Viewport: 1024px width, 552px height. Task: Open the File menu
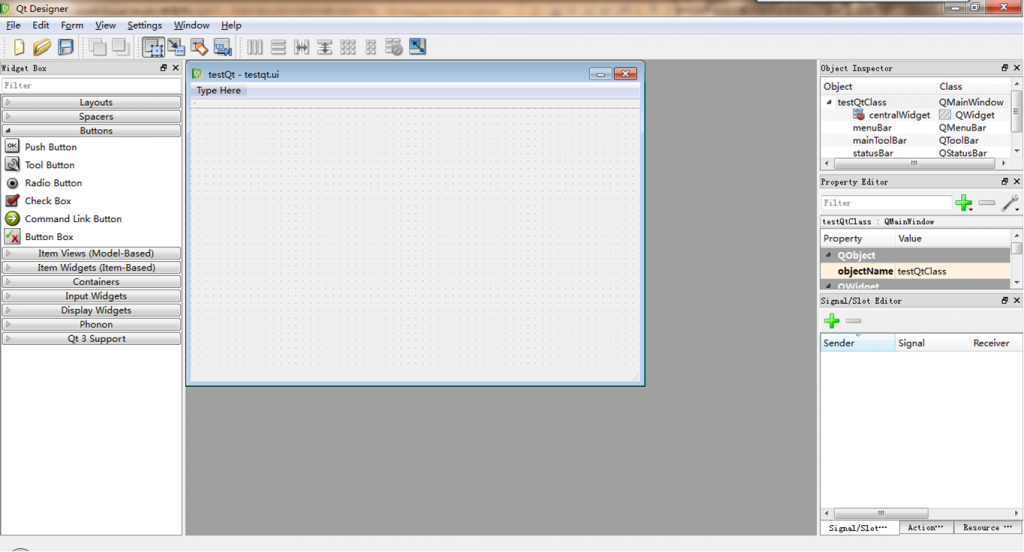[13, 25]
